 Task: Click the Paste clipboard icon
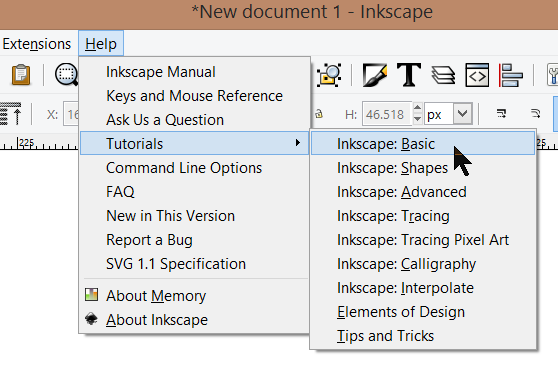(21, 75)
